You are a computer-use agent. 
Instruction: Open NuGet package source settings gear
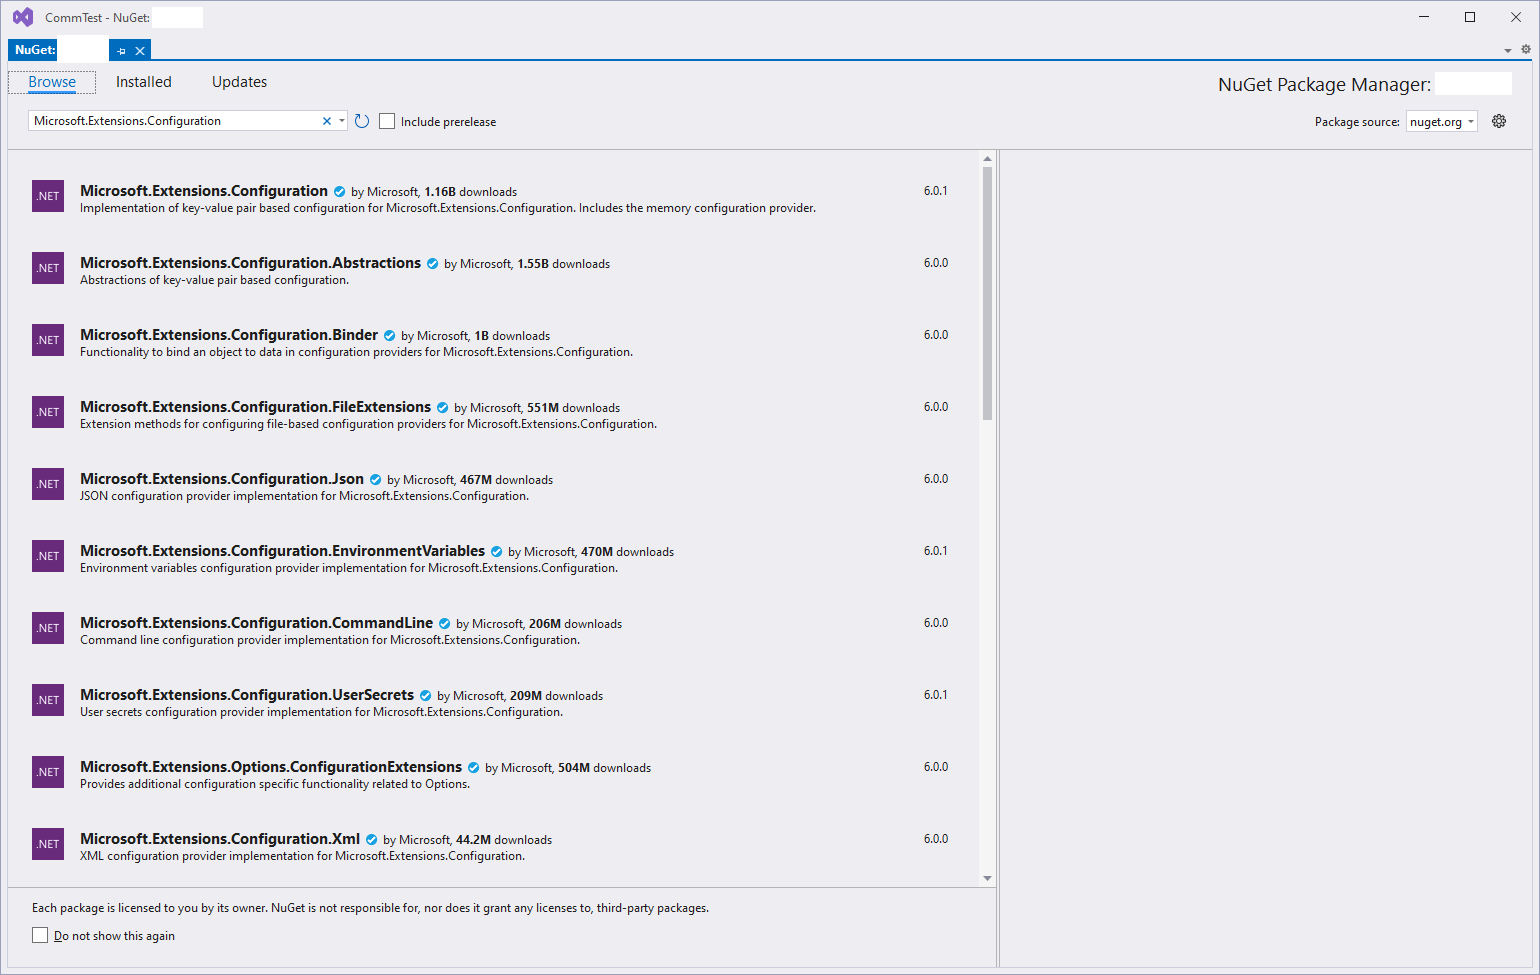click(1499, 121)
